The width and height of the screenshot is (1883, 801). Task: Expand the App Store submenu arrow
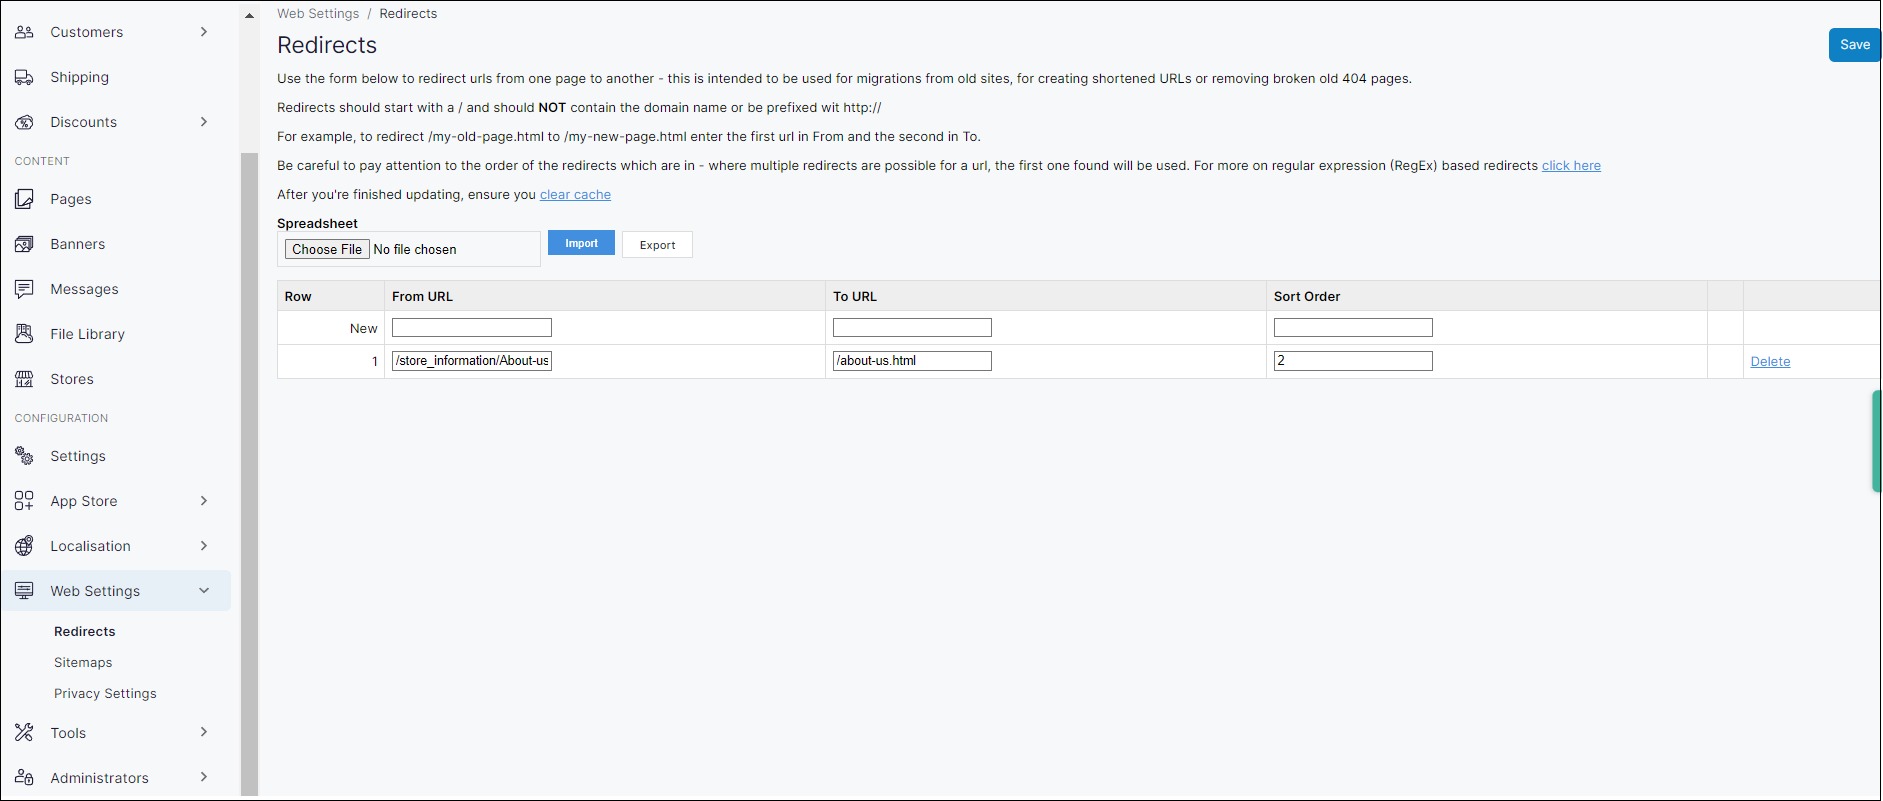pyautogui.click(x=204, y=501)
